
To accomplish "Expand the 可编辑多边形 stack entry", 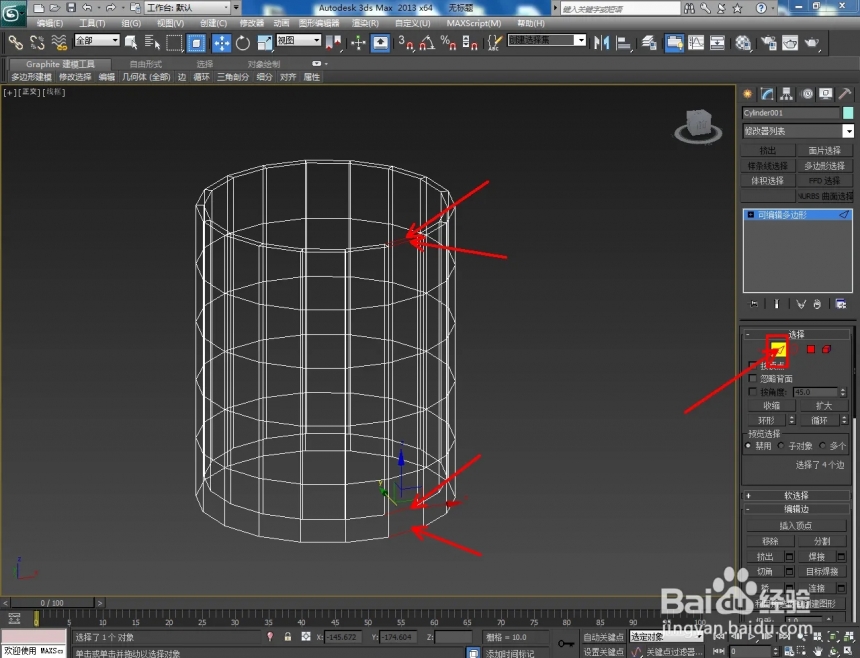I will coord(751,215).
